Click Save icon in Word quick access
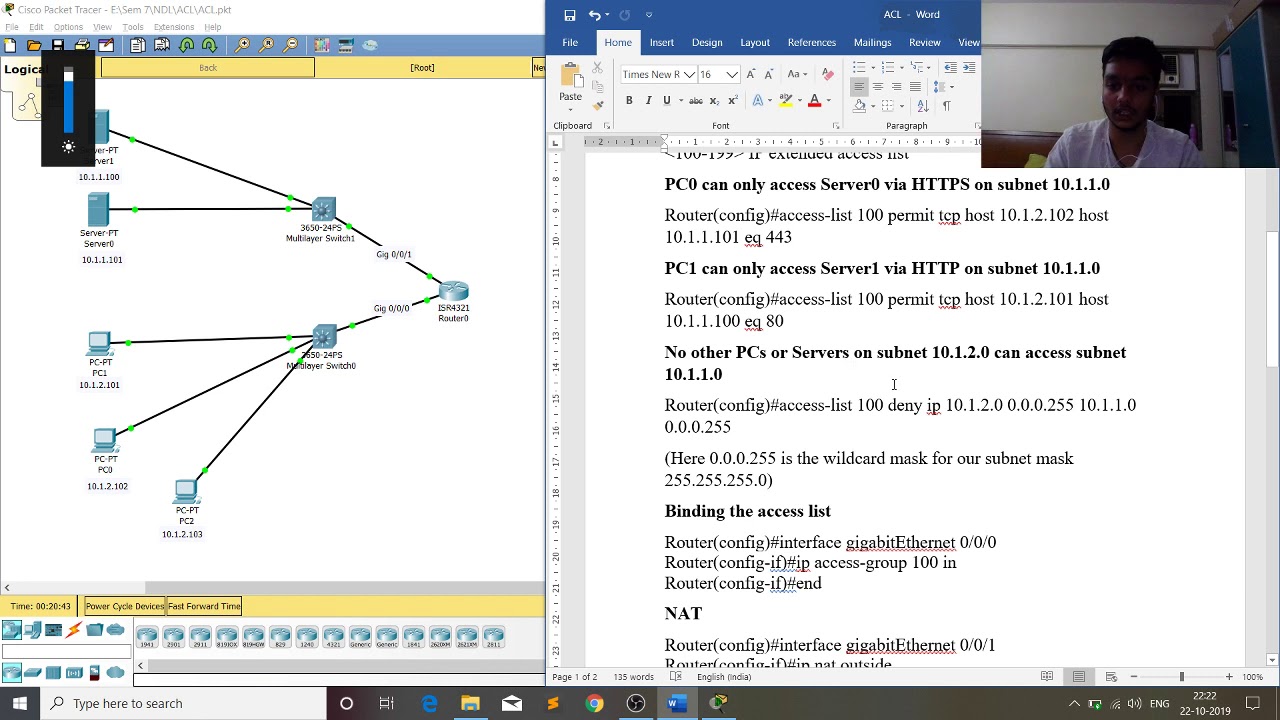1280x720 pixels. [570, 15]
